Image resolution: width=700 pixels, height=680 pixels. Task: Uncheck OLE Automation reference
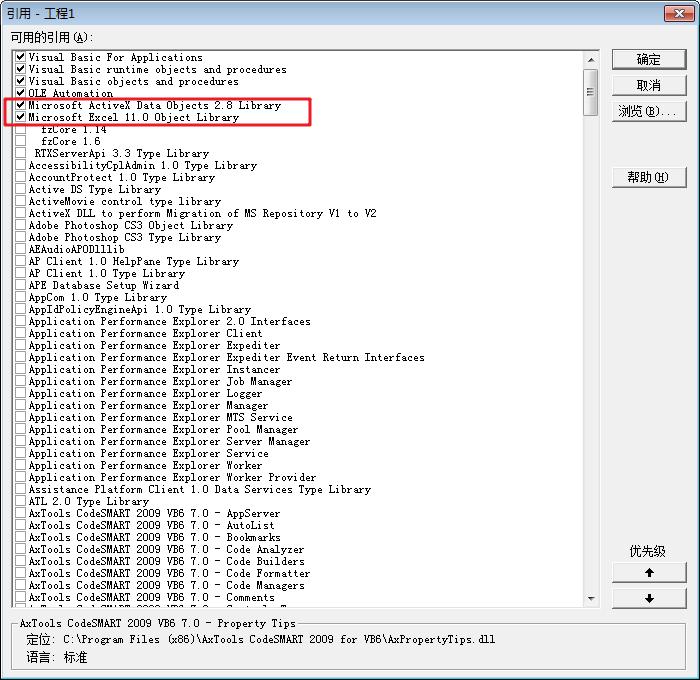pyautogui.click(x=21, y=93)
